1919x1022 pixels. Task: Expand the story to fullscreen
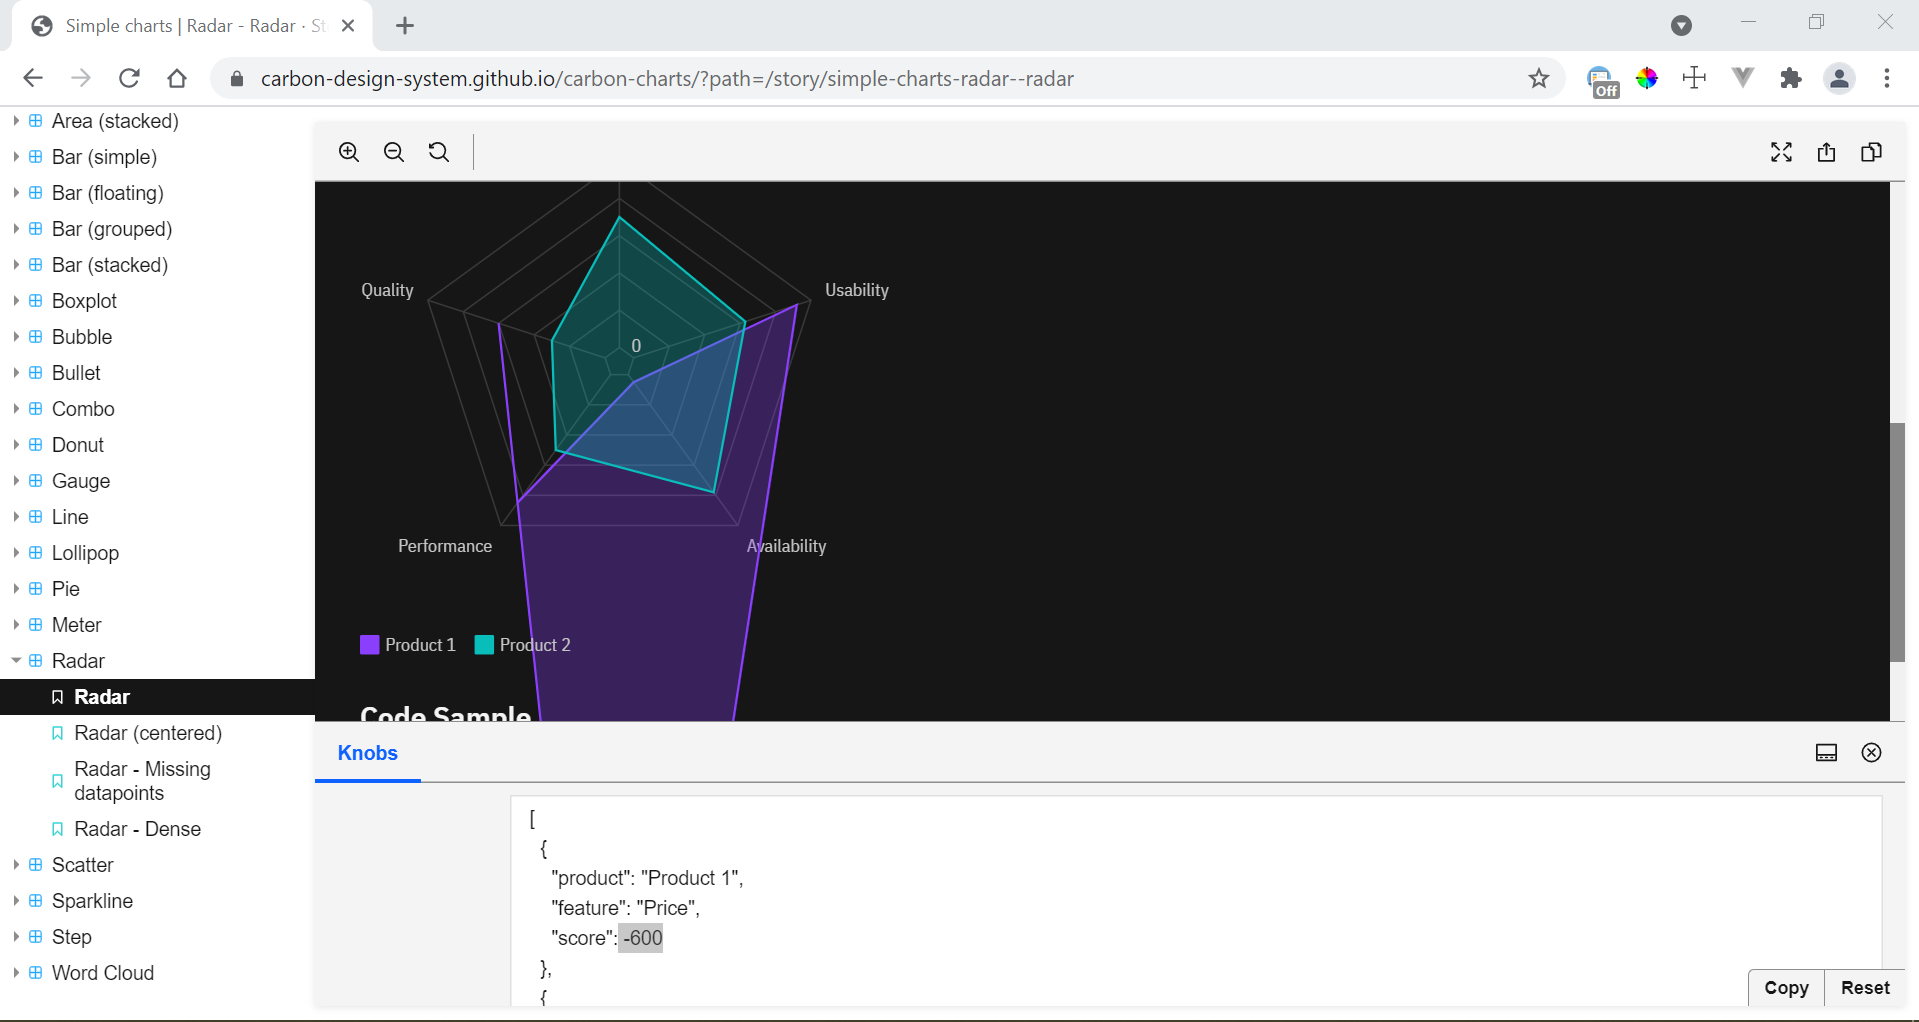tap(1781, 153)
